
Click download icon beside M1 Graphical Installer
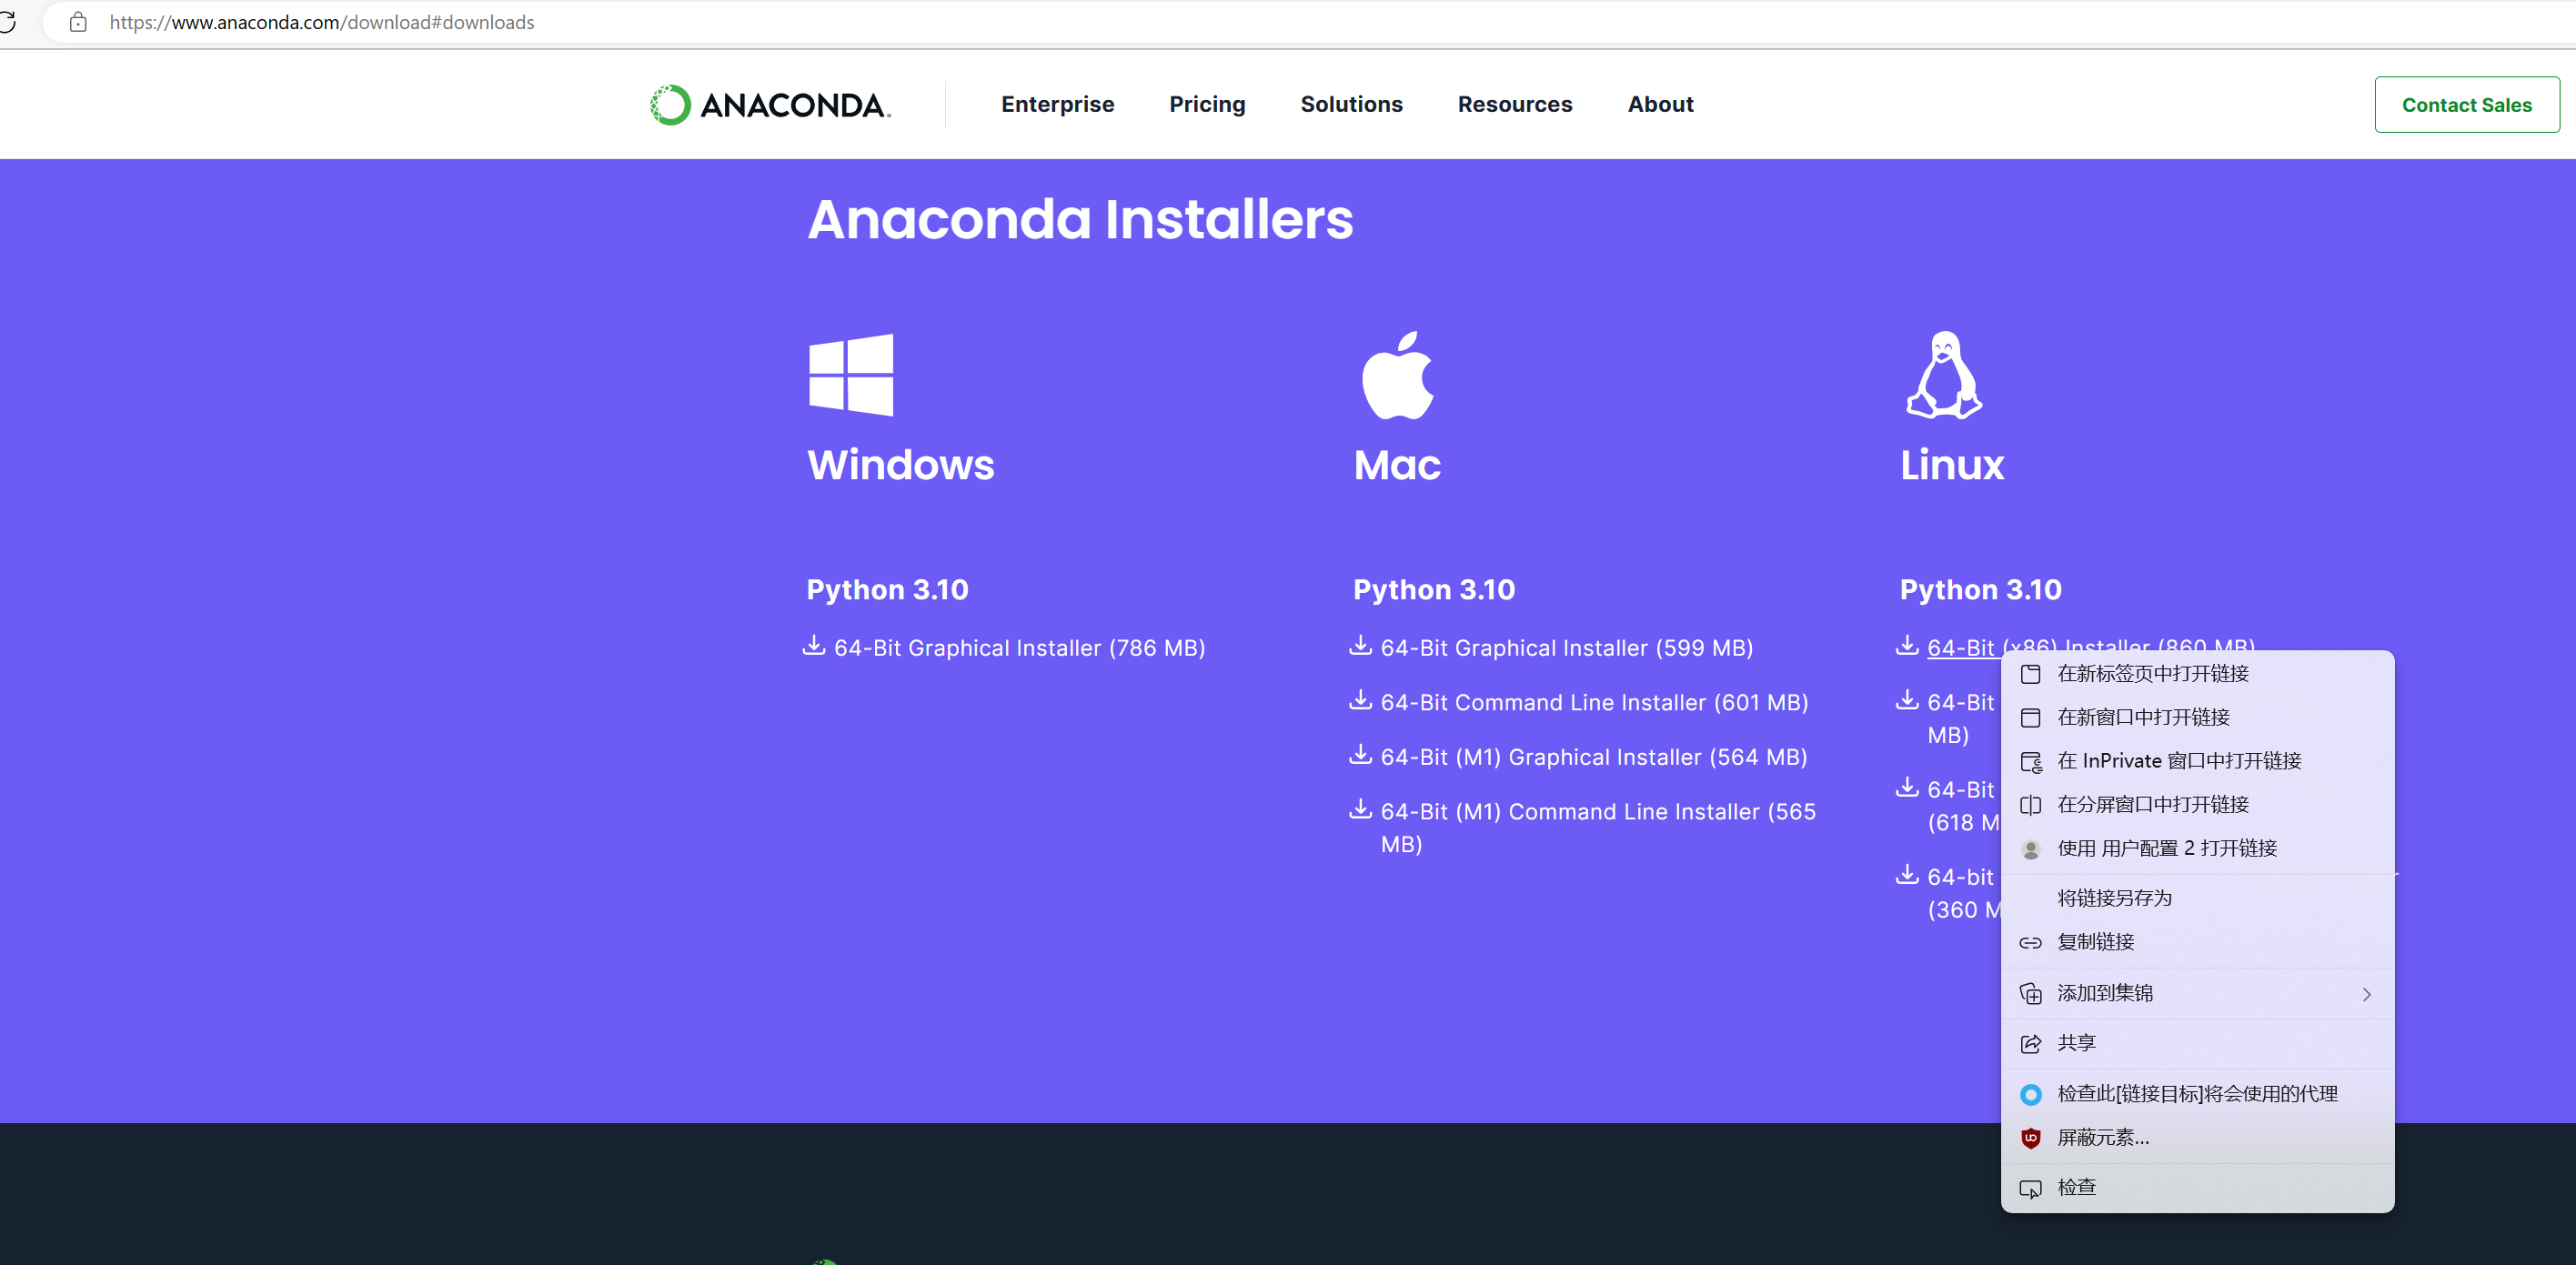(1360, 755)
